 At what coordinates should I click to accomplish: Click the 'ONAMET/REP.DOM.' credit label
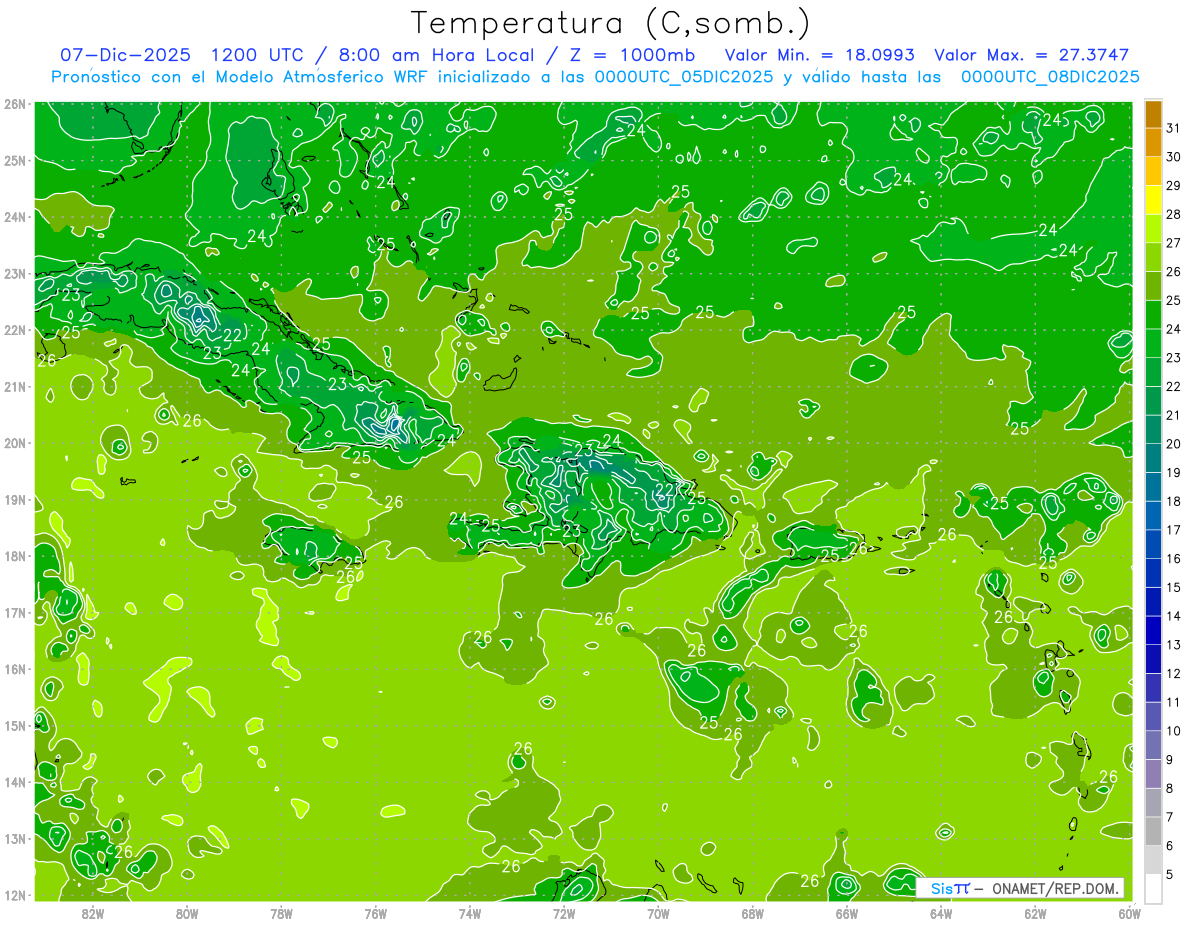[x=1056, y=888]
